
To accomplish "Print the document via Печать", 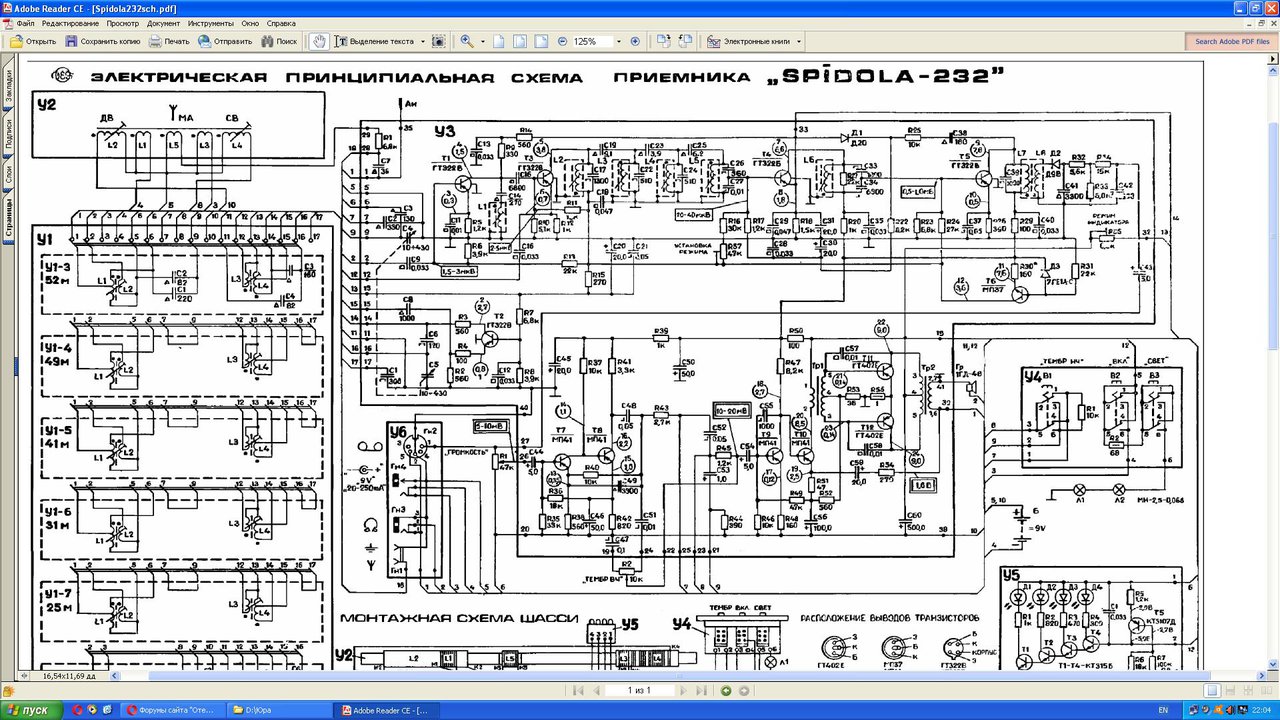I will pyautogui.click(x=170, y=41).
